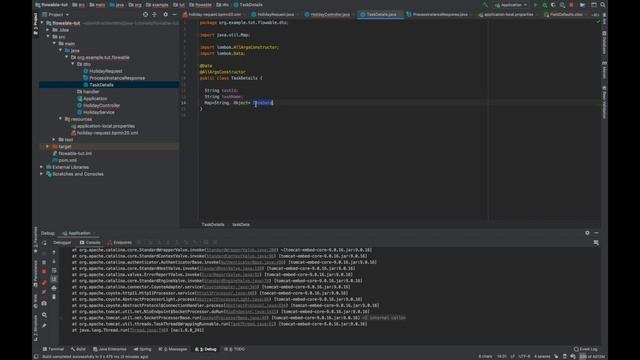
Task: Click Search Everywhere magnifier icon
Action: [602, 5]
